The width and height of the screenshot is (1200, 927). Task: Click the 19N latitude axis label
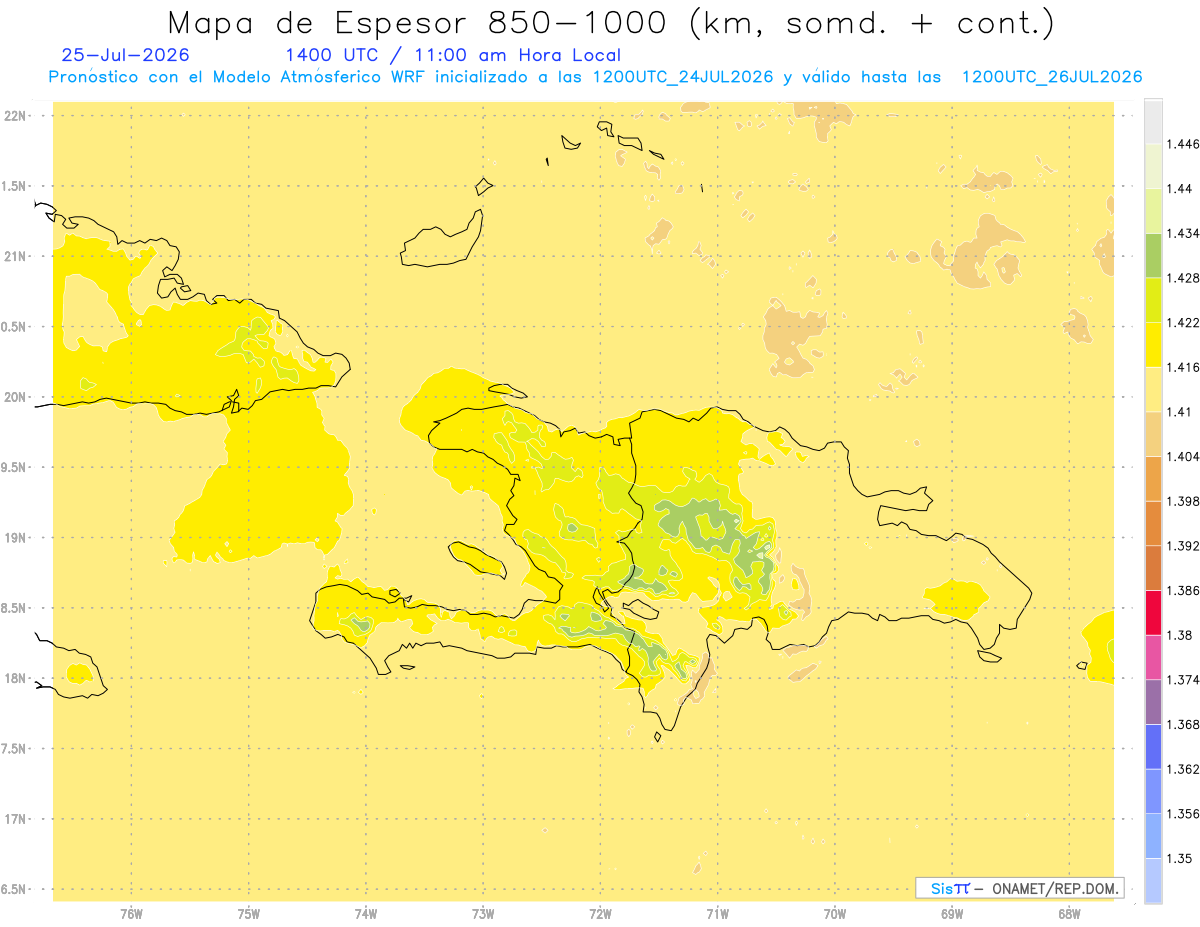coord(16,537)
